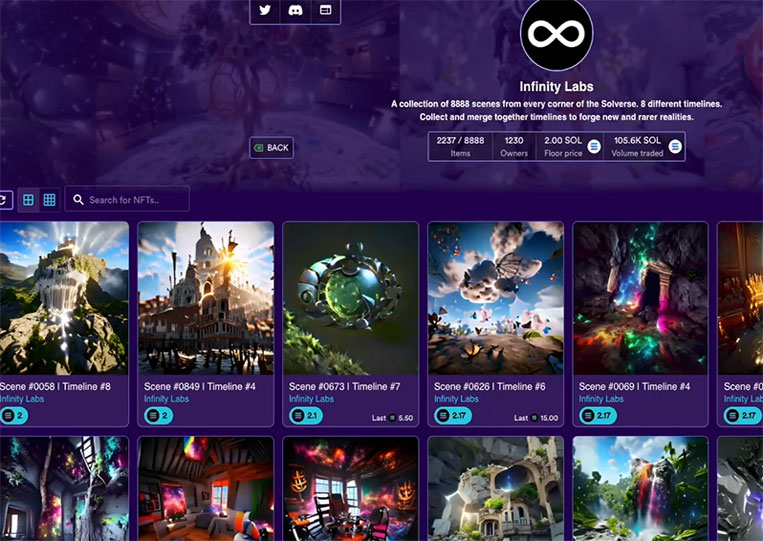Click Infinity Labs link under Scene #0626
The height and width of the screenshot is (541, 763).
456,399
